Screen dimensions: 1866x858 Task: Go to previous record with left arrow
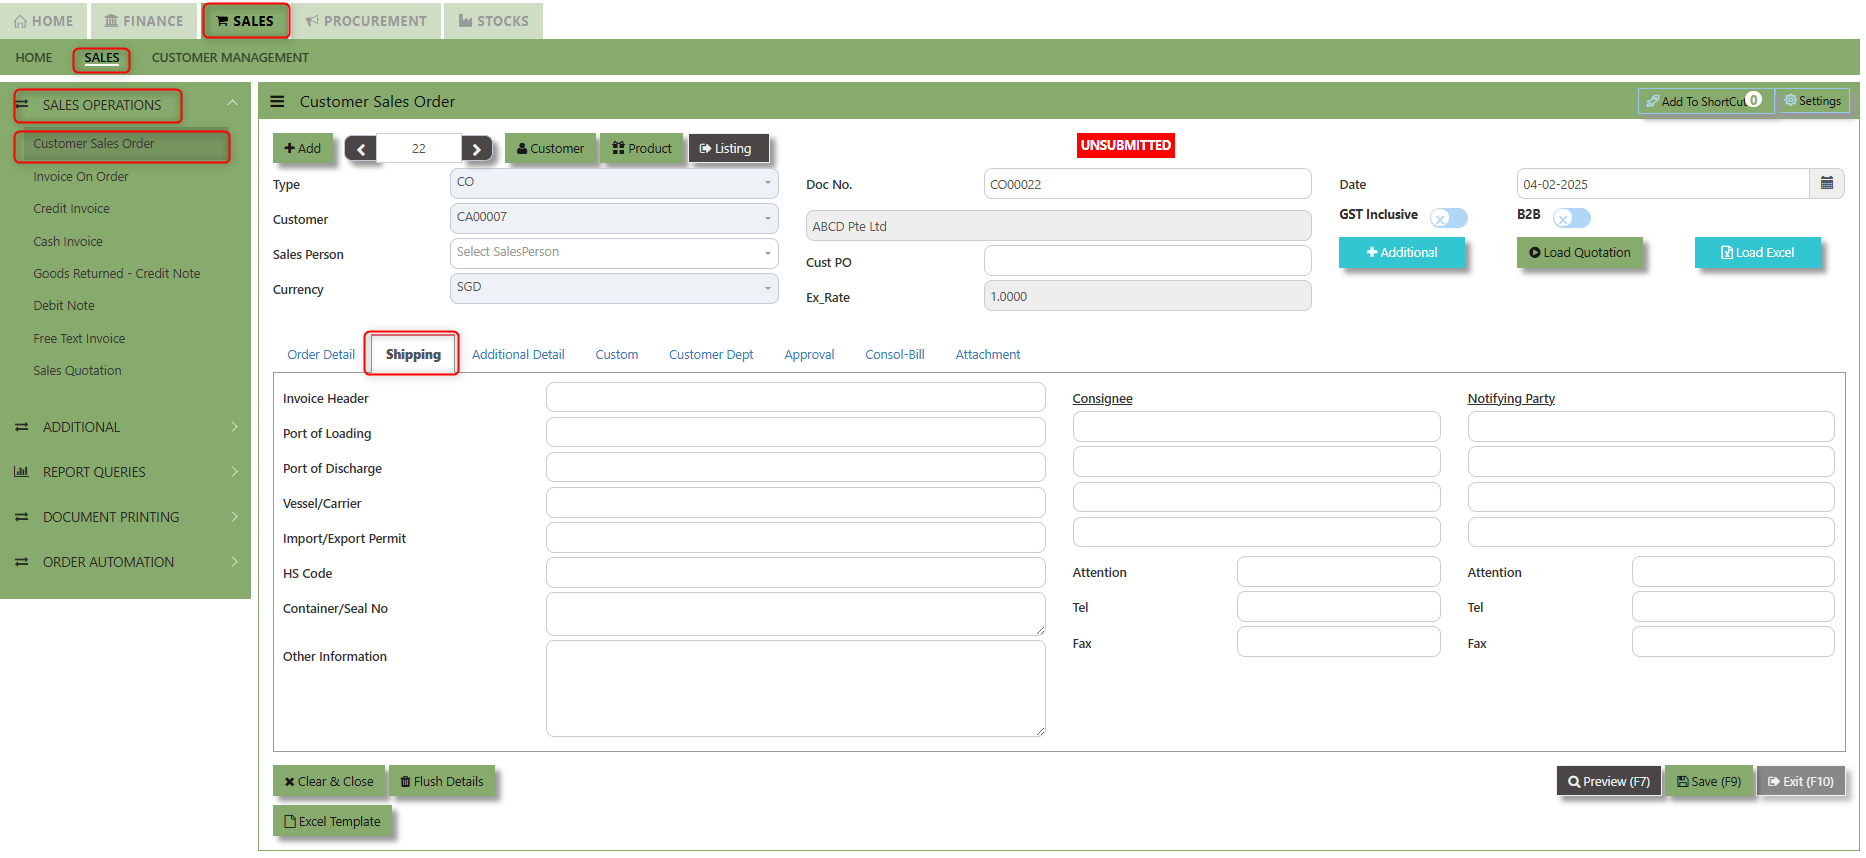click(x=361, y=149)
